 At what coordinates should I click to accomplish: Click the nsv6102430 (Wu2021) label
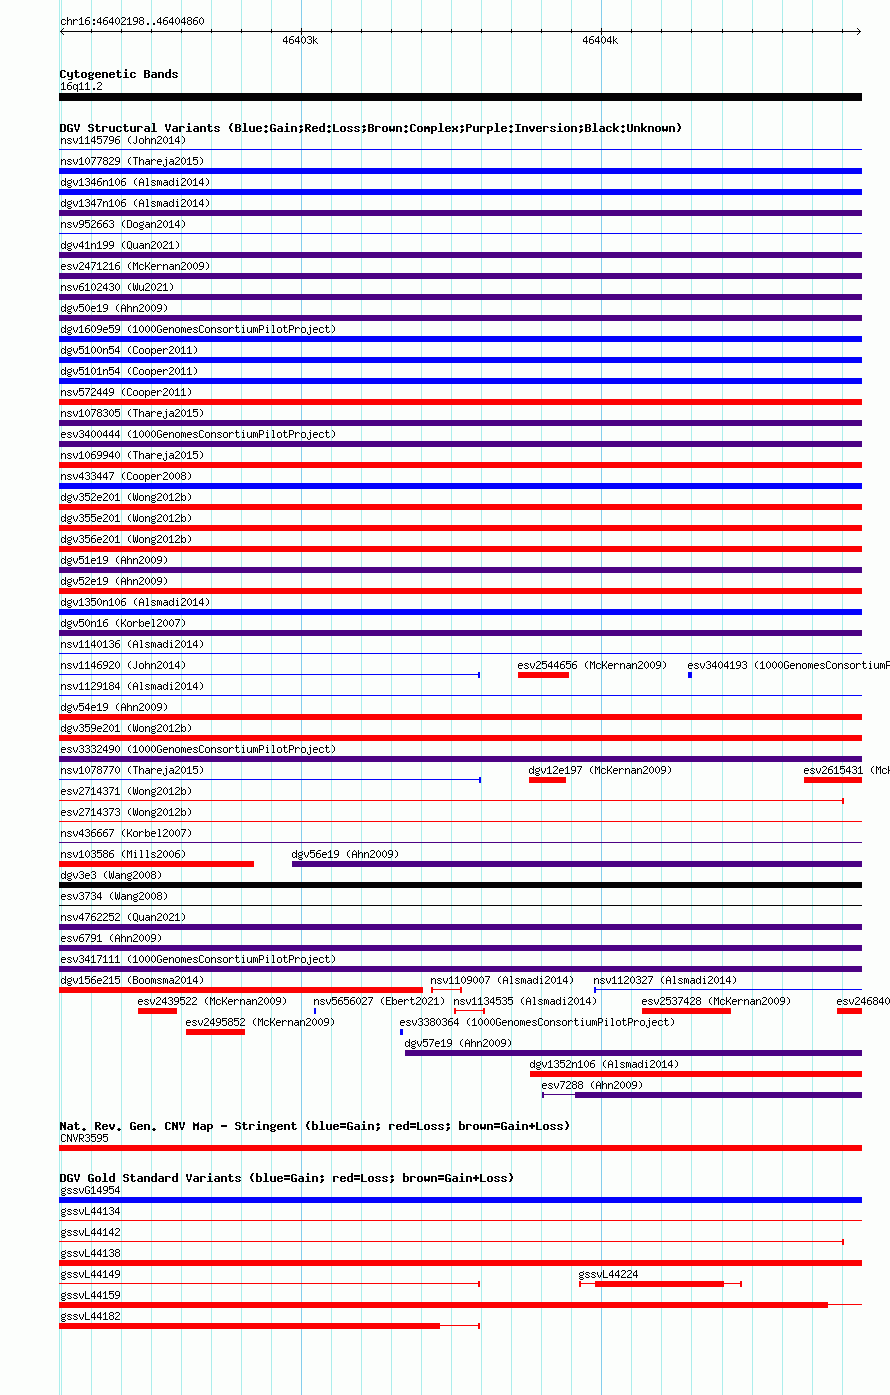(x=116, y=287)
